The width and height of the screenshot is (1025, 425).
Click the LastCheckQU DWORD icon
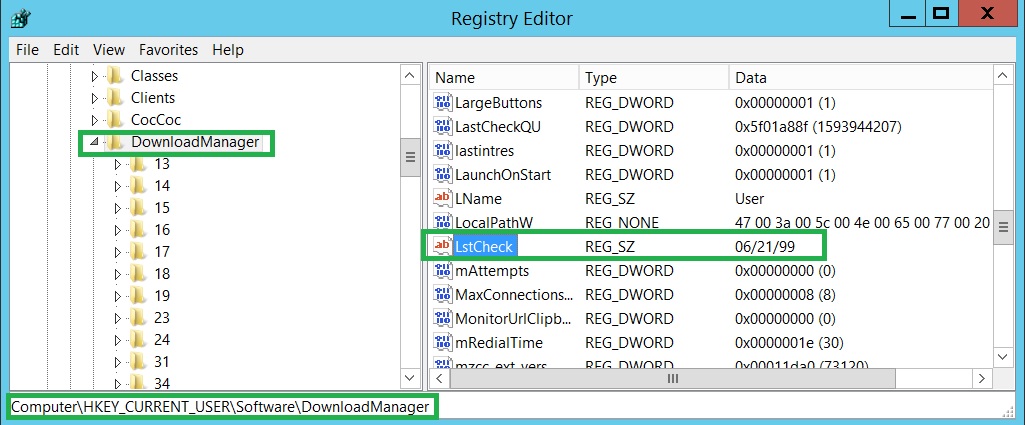[x=443, y=127]
